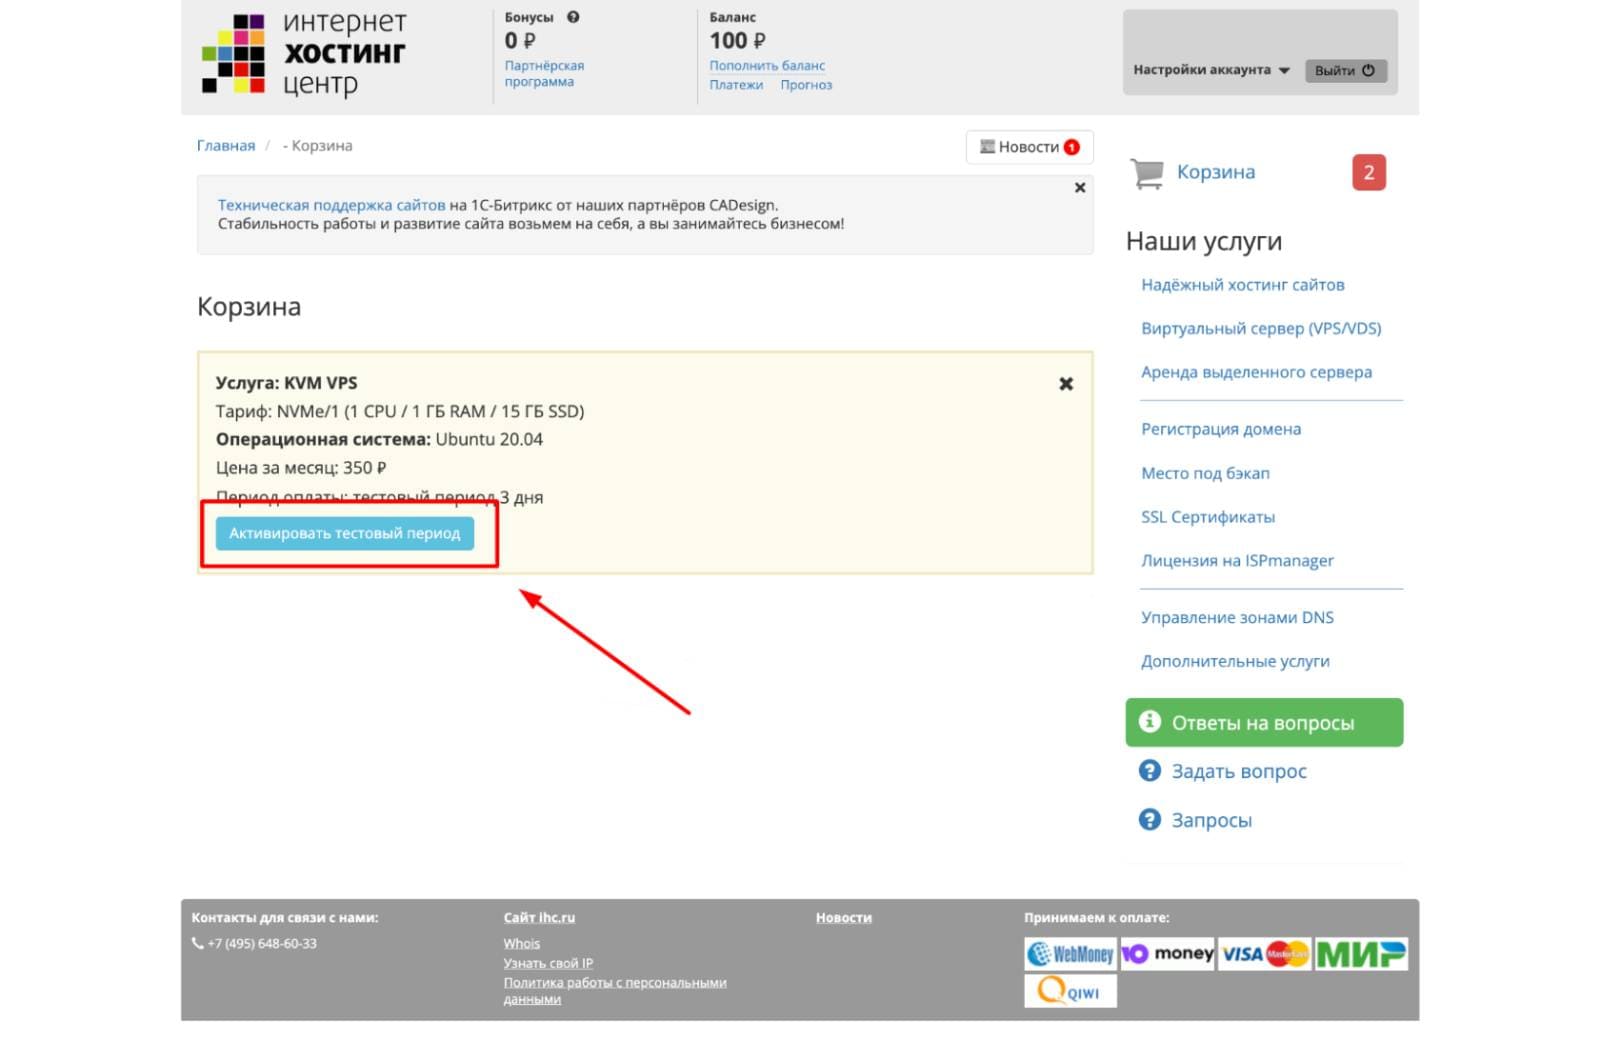Open Надёжный хостинг сайтов
The image size is (1600, 1042).
pos(1243,285)
